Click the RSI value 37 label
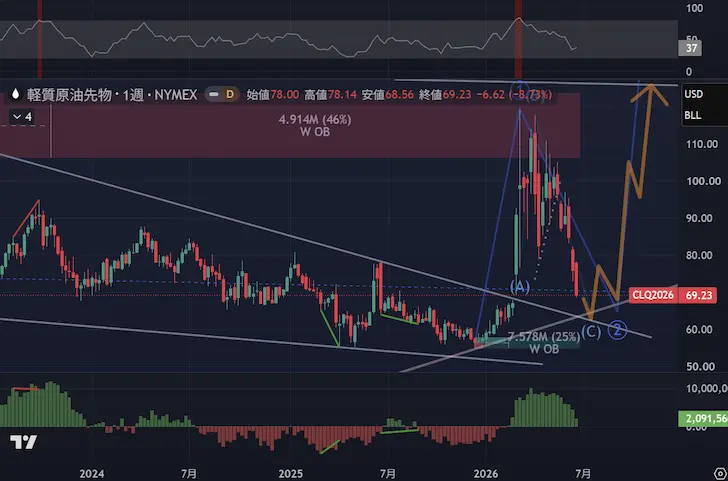The width and height of the screenshot is (728, 481). 691,48
